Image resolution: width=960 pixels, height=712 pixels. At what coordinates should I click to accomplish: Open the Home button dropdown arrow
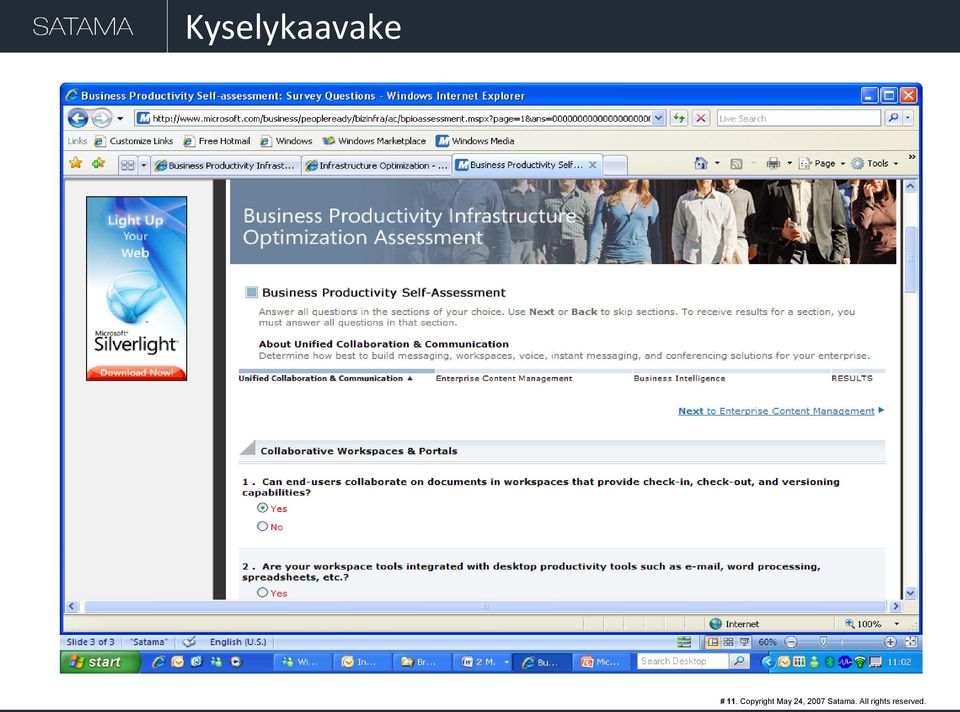coord(717,163)
